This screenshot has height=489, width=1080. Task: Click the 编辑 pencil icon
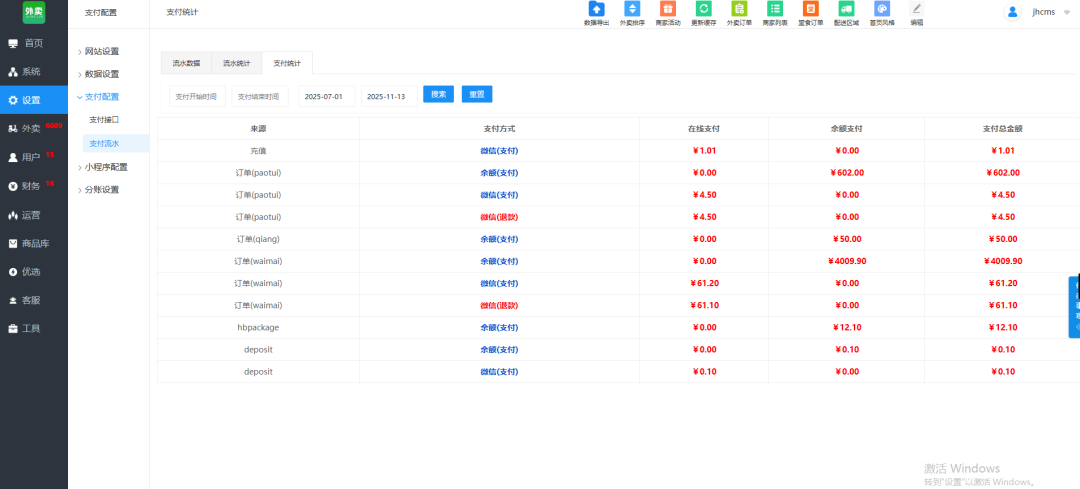[x=916, y=10]
